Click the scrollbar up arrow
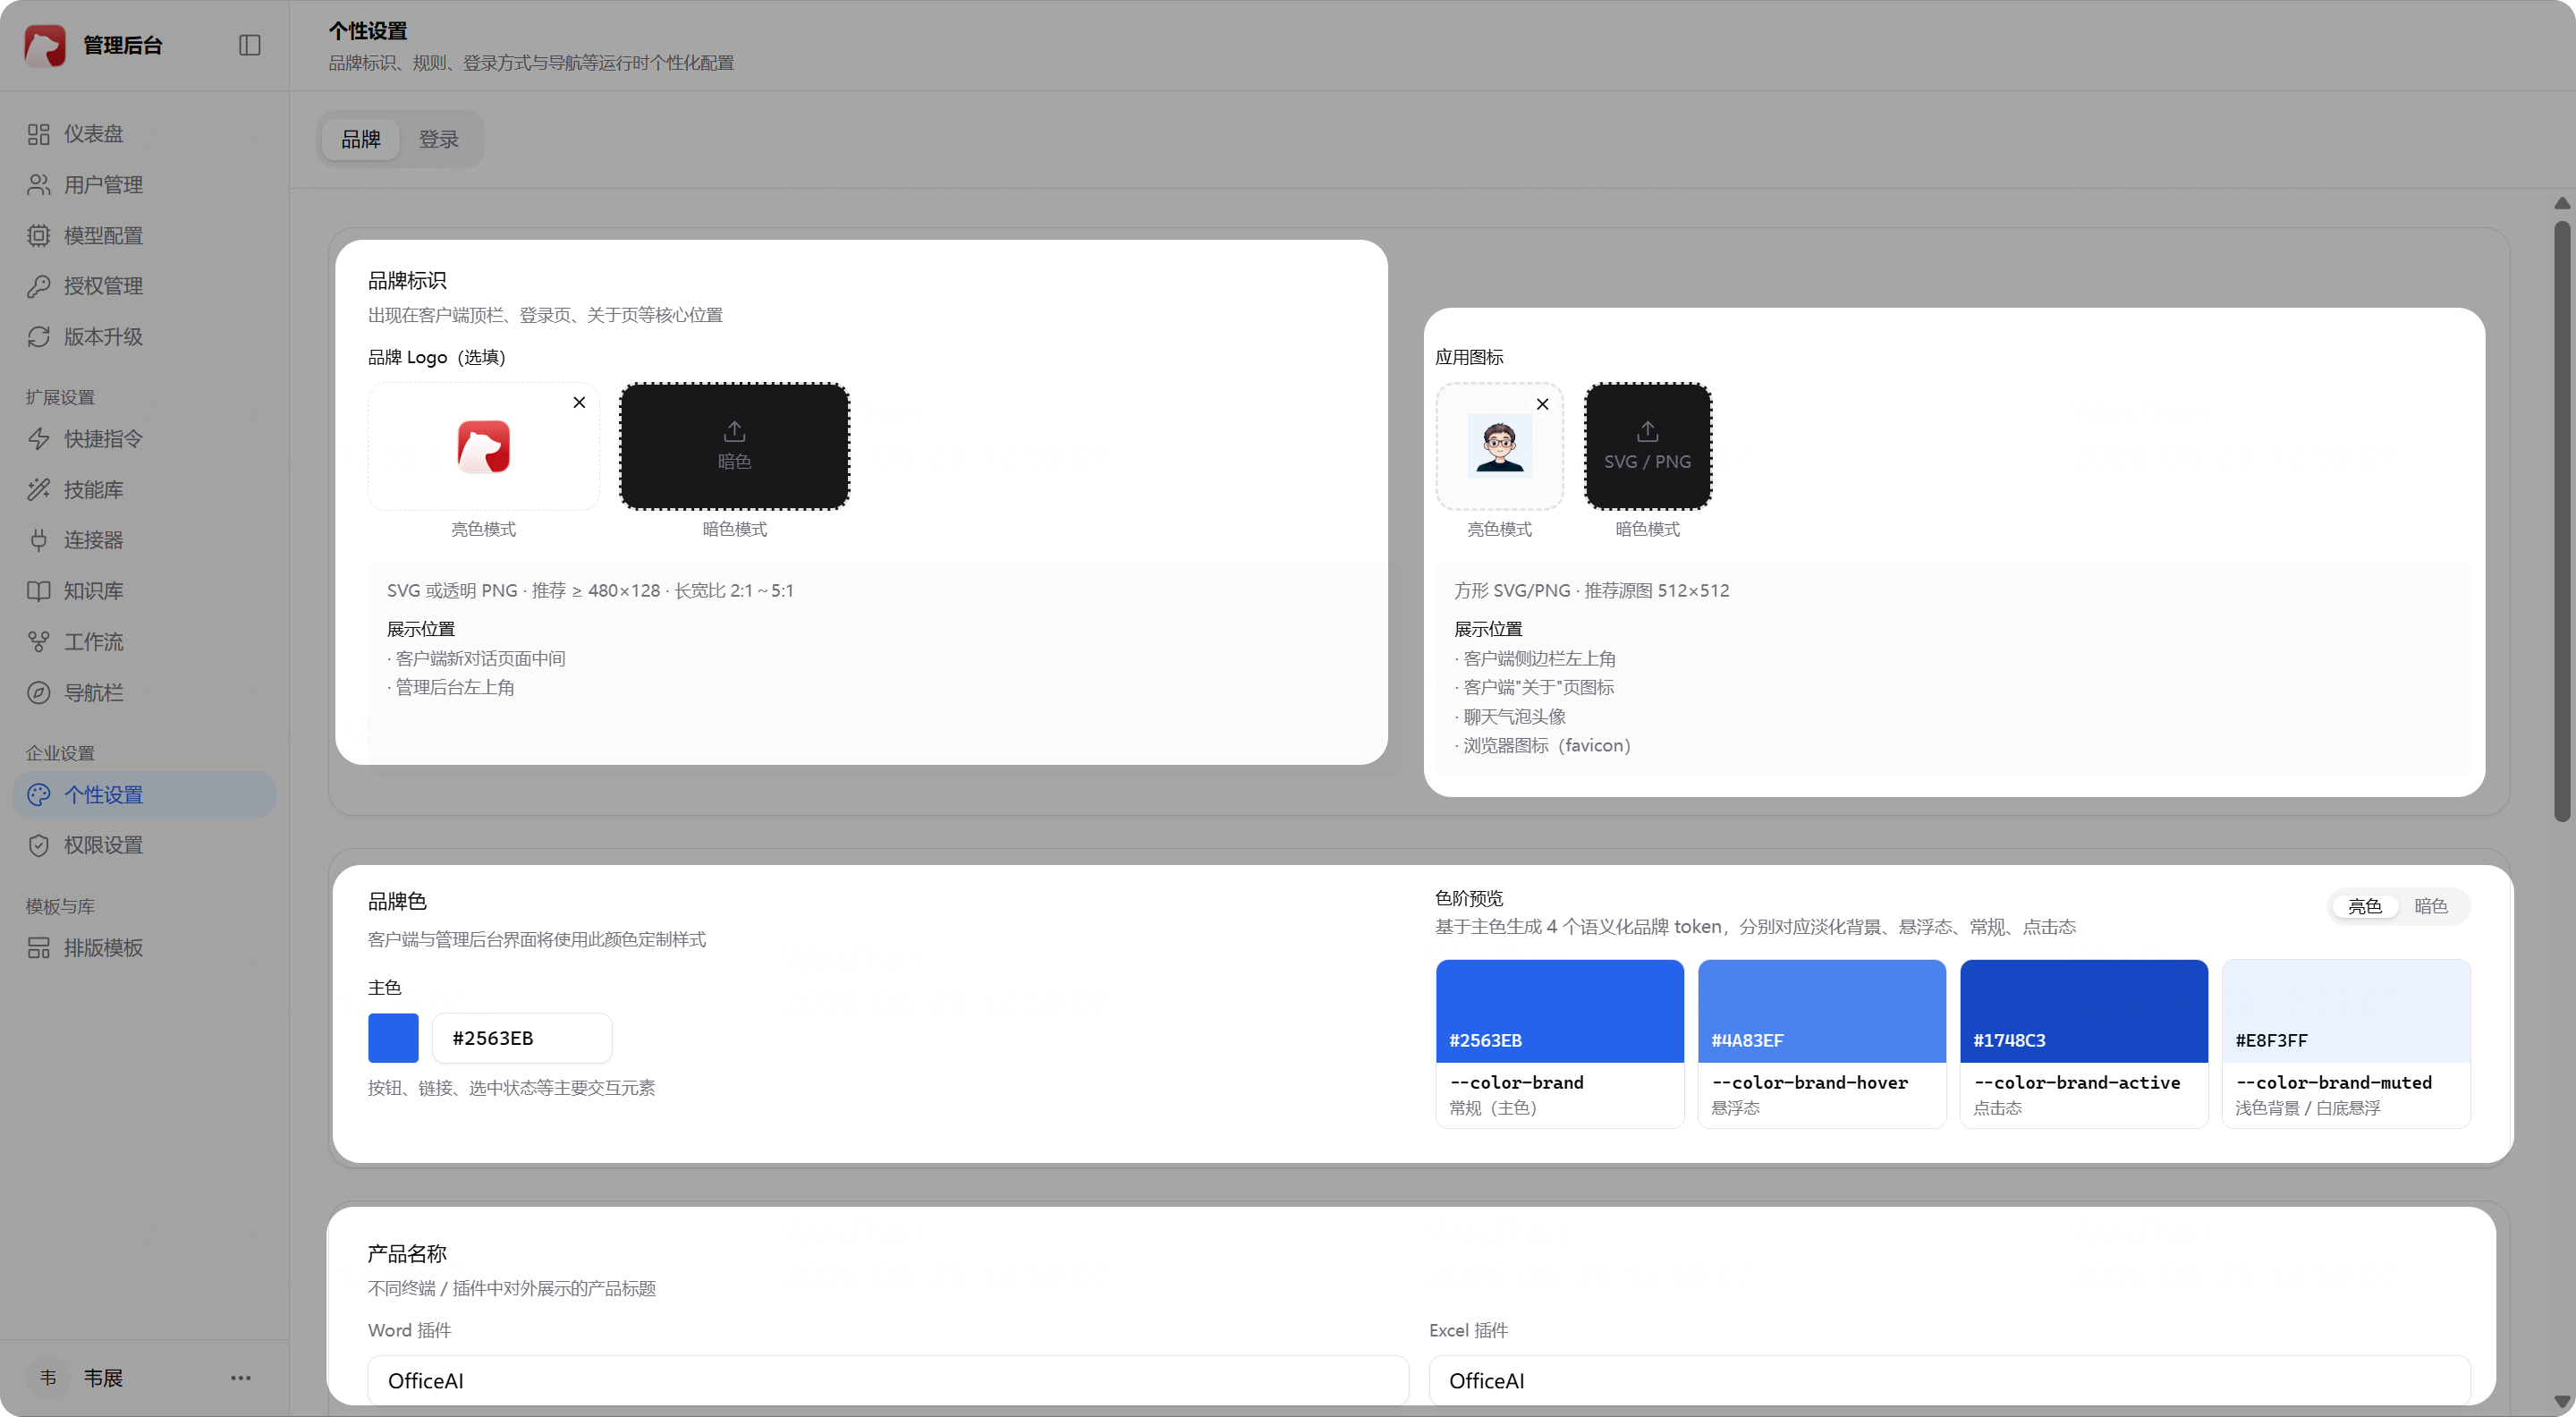 point(2562,203)
